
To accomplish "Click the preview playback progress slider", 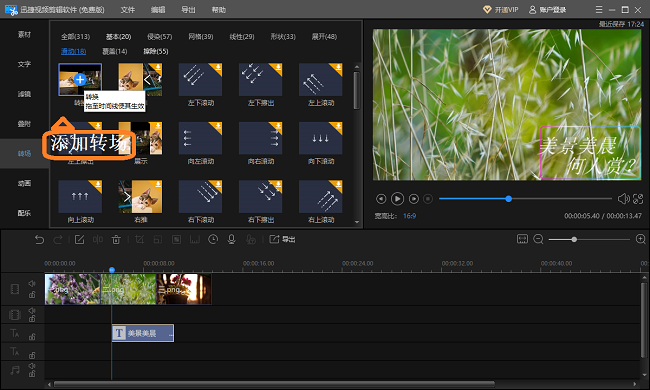I will [x=525, y=199].
